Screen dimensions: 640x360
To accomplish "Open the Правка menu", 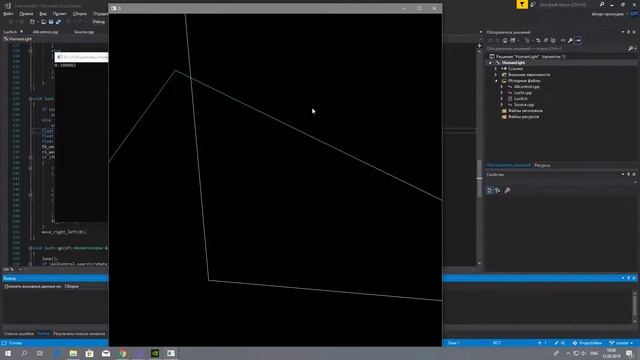I will pyautogui.click(x=26, y=13).
